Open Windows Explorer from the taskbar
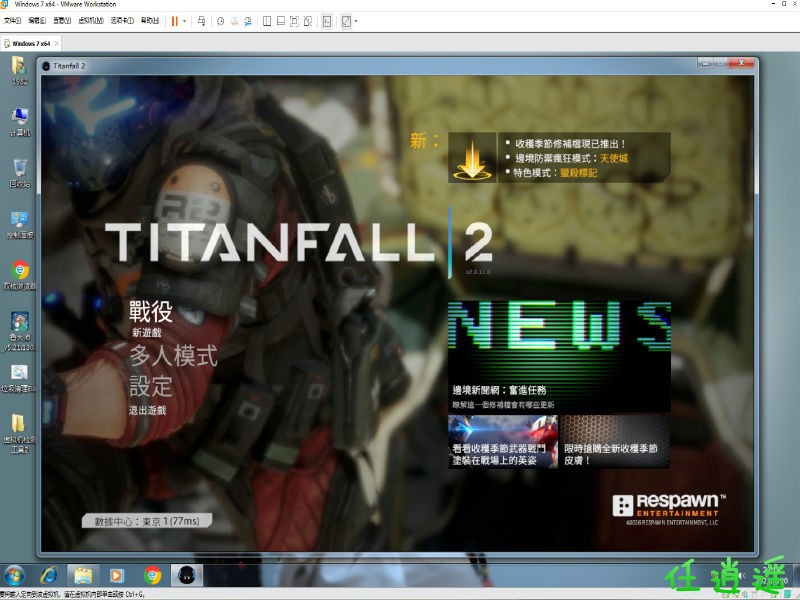 click(x=83, y=576)
